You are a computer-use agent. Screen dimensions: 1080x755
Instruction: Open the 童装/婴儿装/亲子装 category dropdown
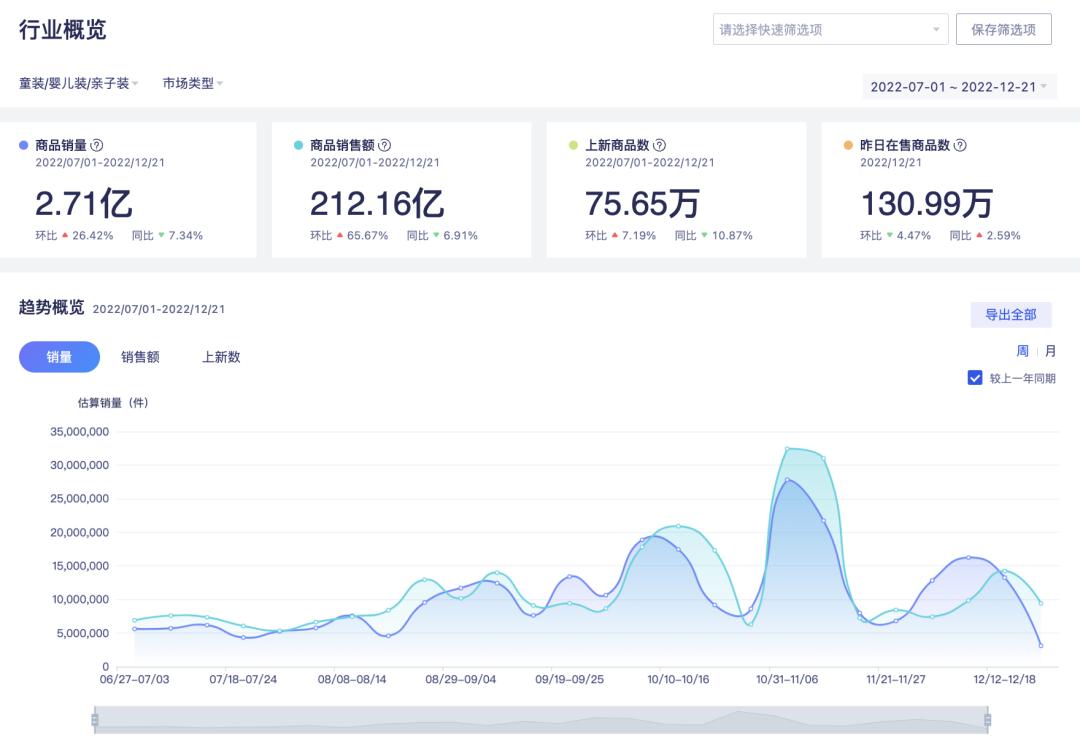[x=78, y=84]
